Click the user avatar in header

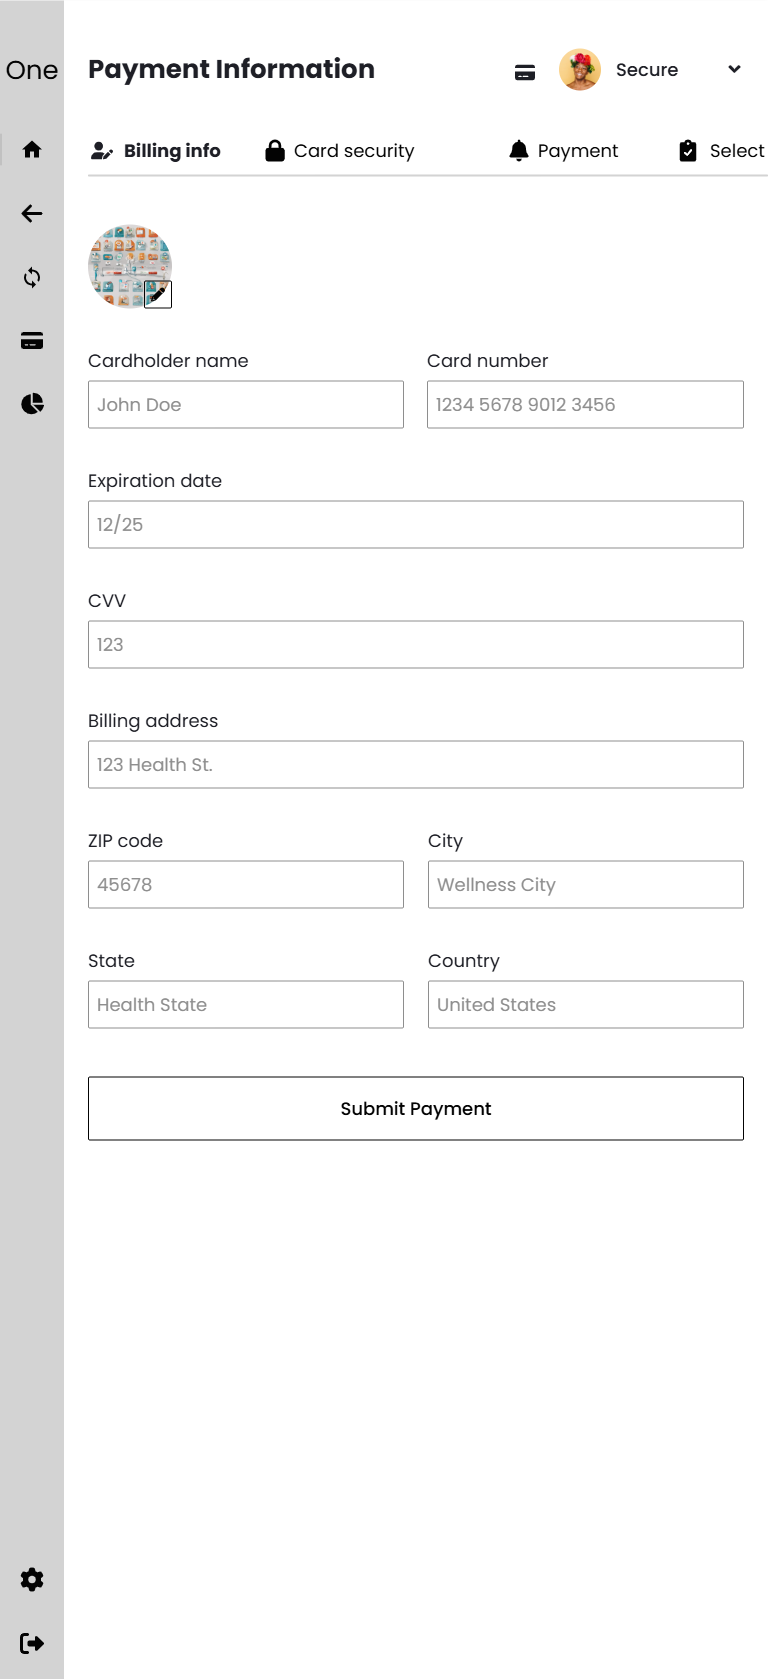(580, 70)
